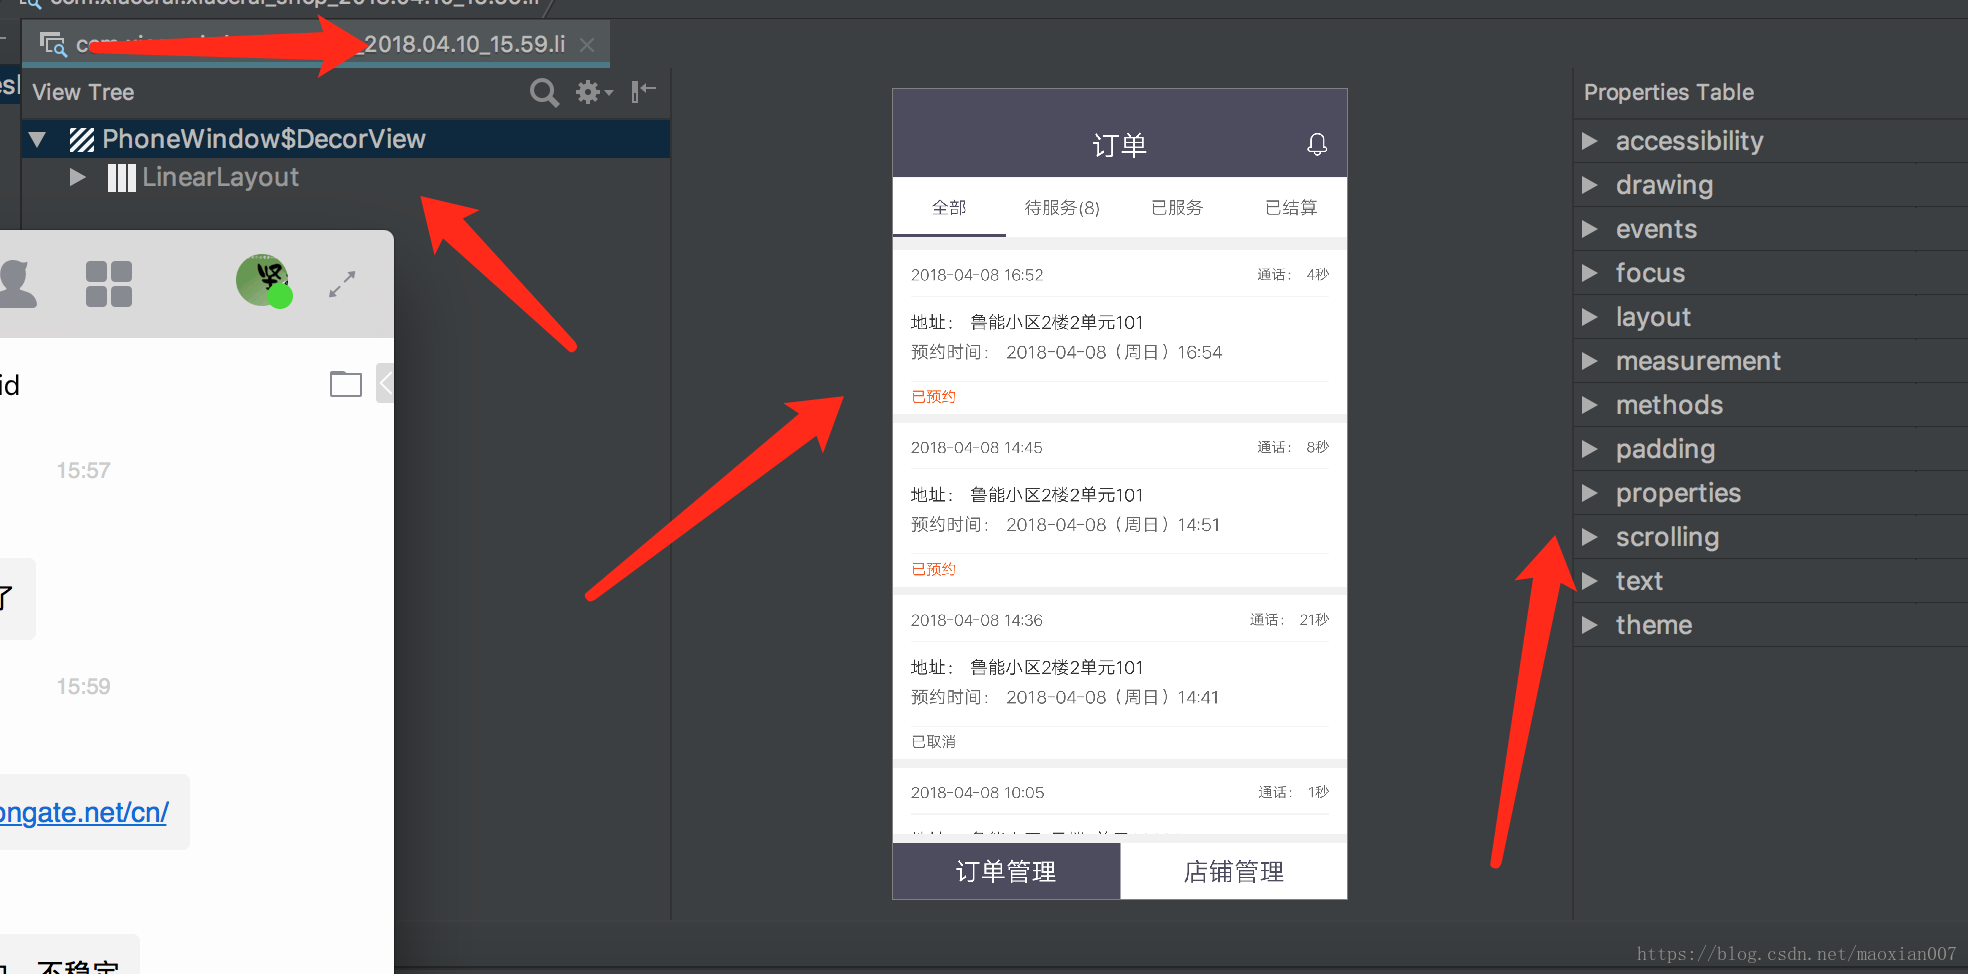Viewport: 1968px width, 974px height.
Task: Select the 已服务 tab
Action: pos(1177,208)
